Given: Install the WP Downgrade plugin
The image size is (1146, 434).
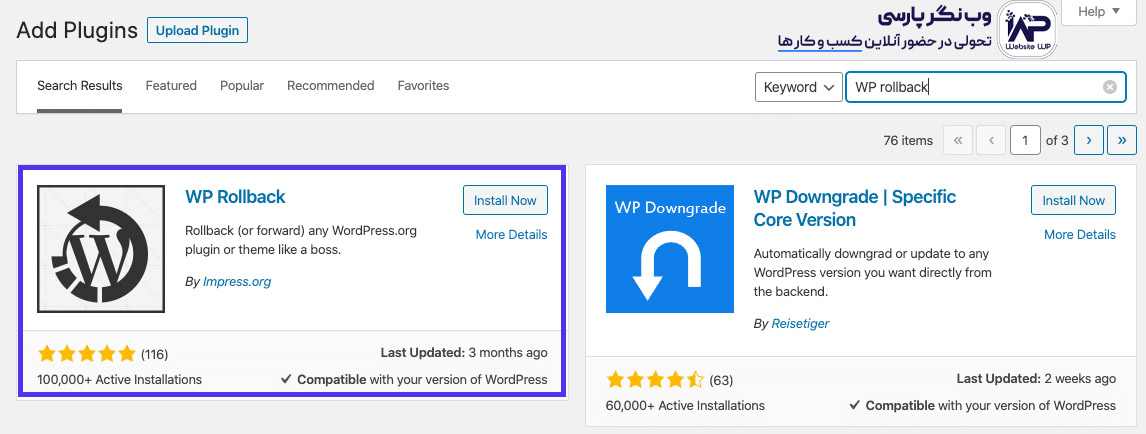Looking at the screenshot, I should [x=1073, y=200].
